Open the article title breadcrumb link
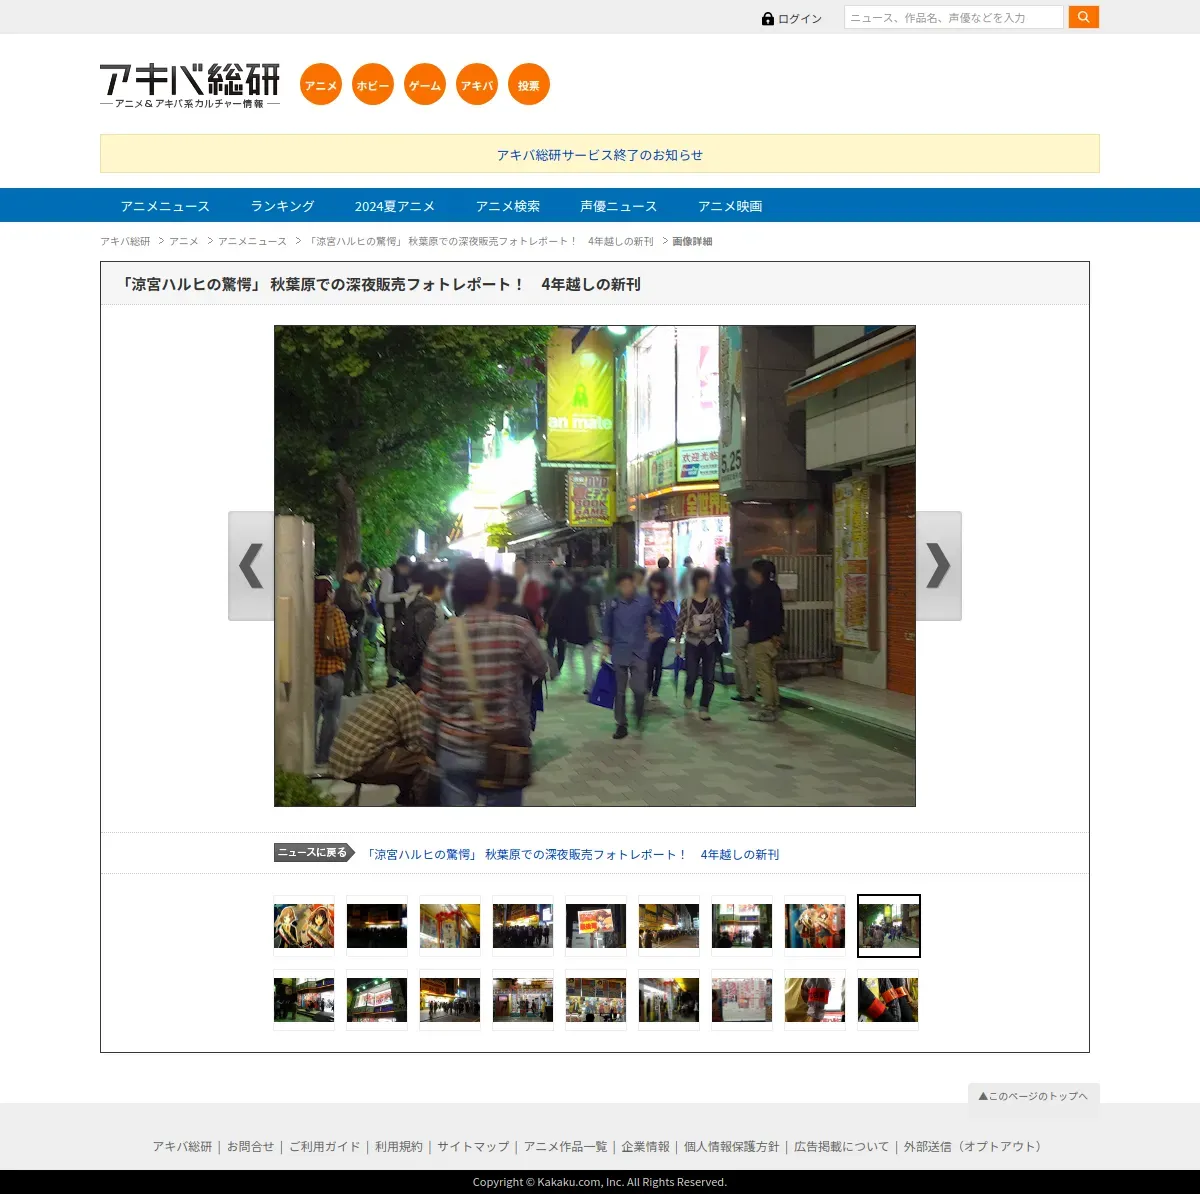 [480, 241]
